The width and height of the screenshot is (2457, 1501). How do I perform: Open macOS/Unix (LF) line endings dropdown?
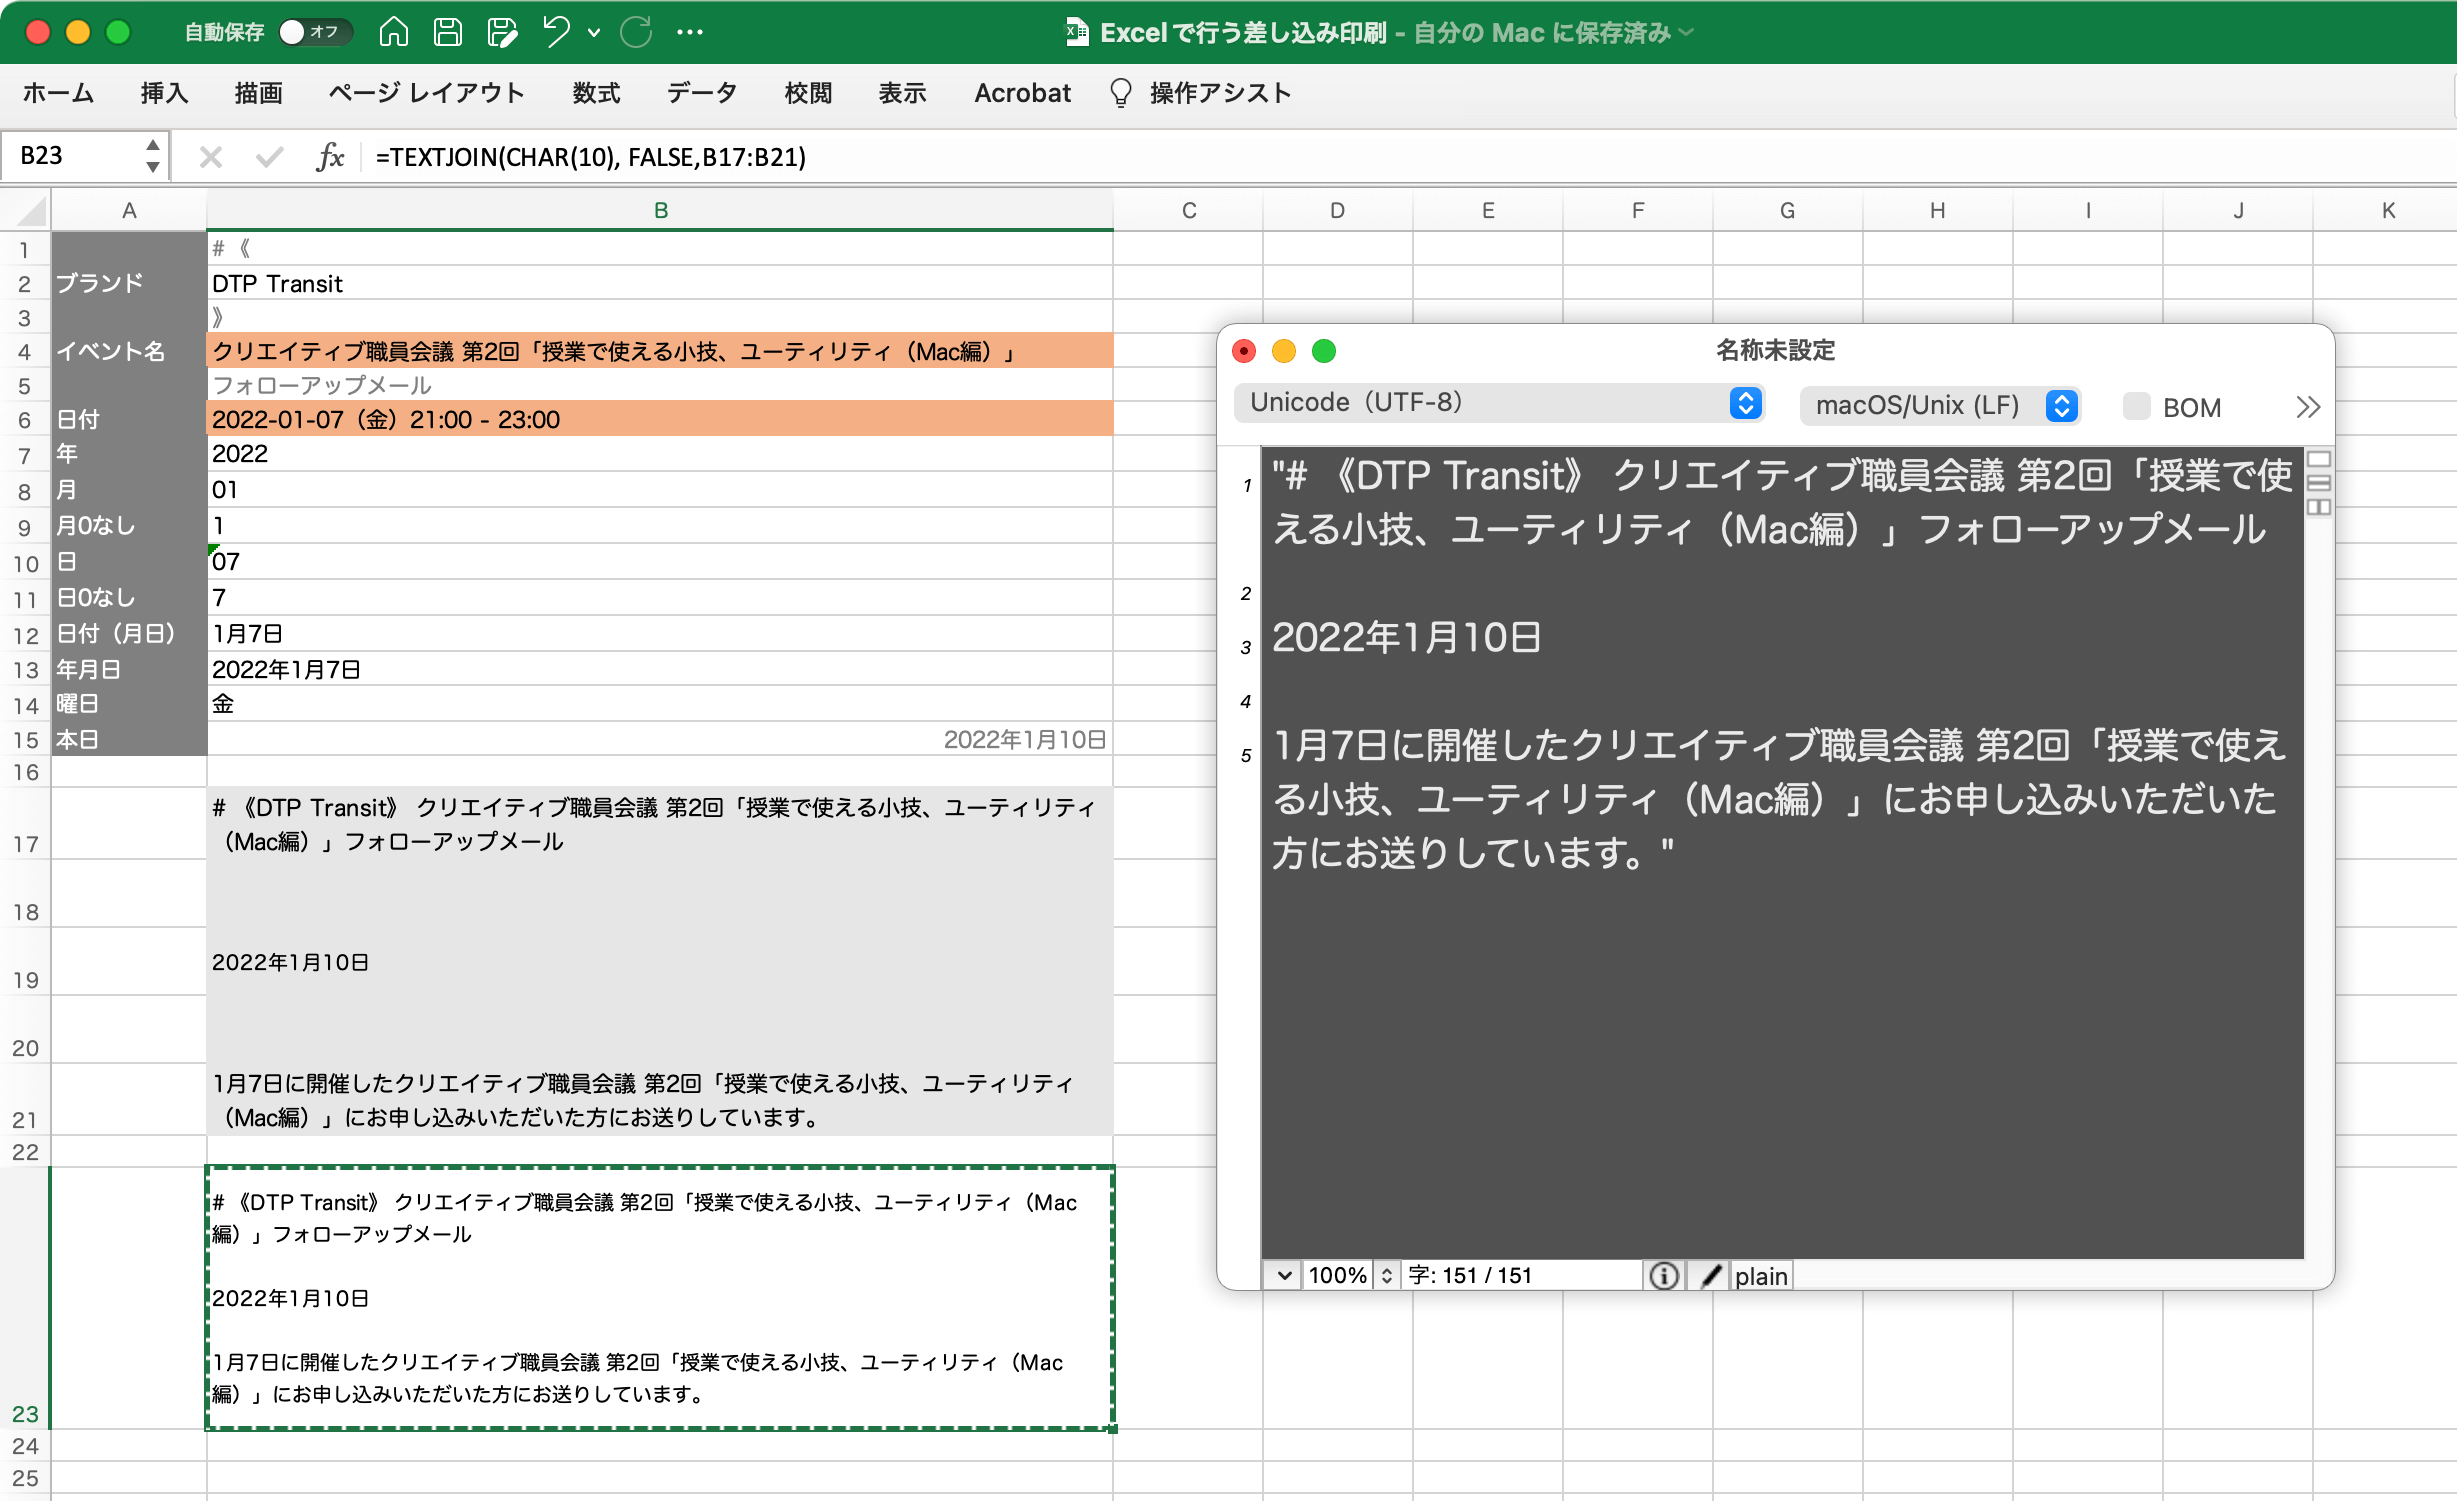tap(1940, 405)
